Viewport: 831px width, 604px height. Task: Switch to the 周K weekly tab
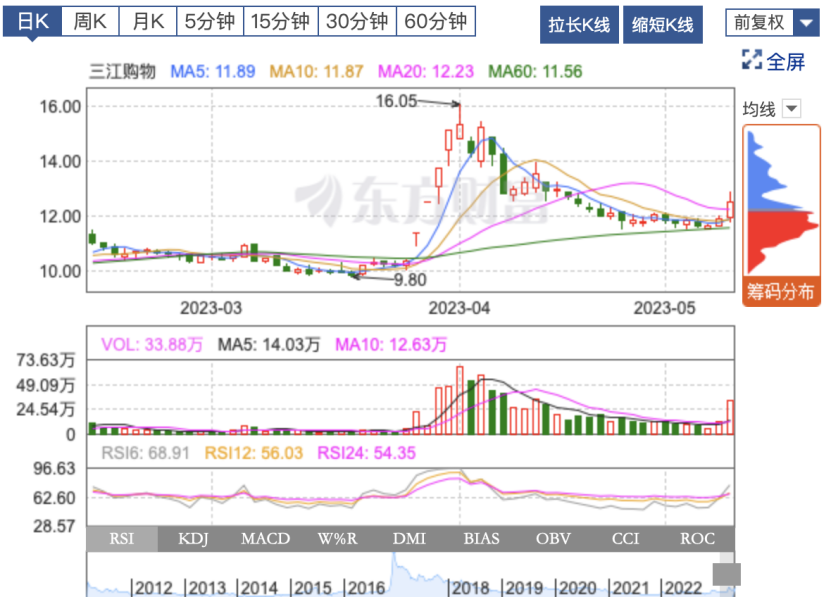93,22
